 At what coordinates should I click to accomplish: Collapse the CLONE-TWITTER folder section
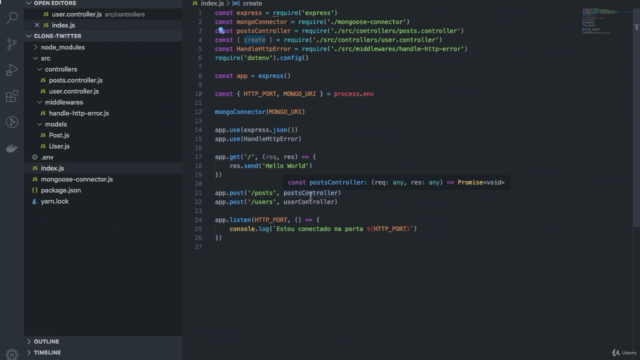tap(57, 36)
